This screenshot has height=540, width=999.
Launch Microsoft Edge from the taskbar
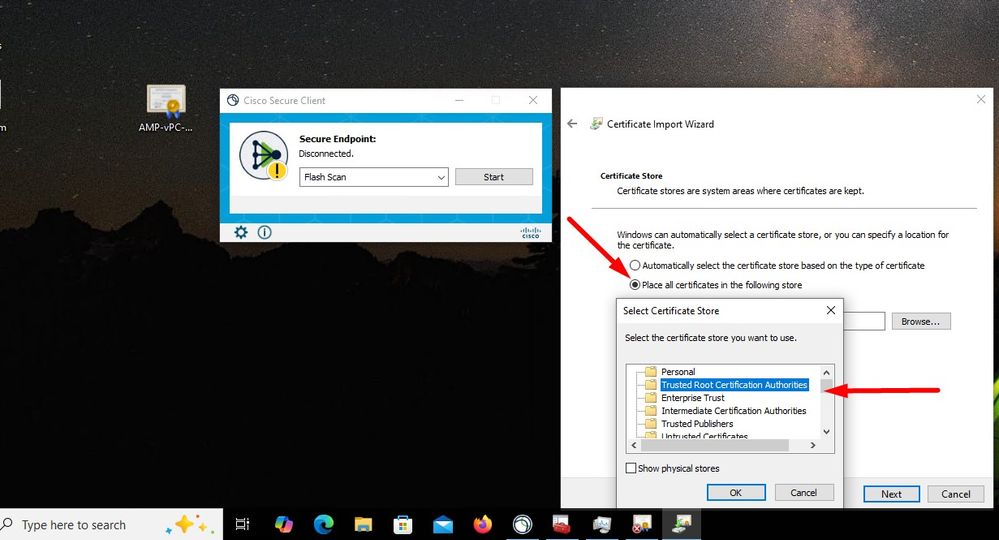[x=324, y=524]
